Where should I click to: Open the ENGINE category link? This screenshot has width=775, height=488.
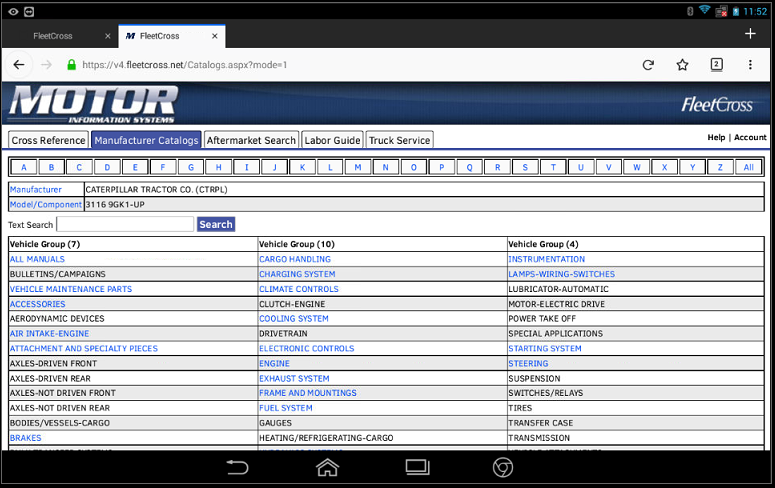tap(274, 363)
